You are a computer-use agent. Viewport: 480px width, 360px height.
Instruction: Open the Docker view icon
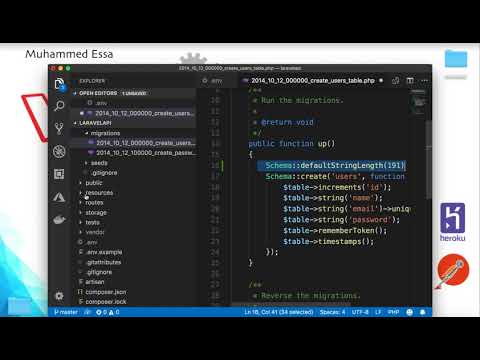(59, 219)
